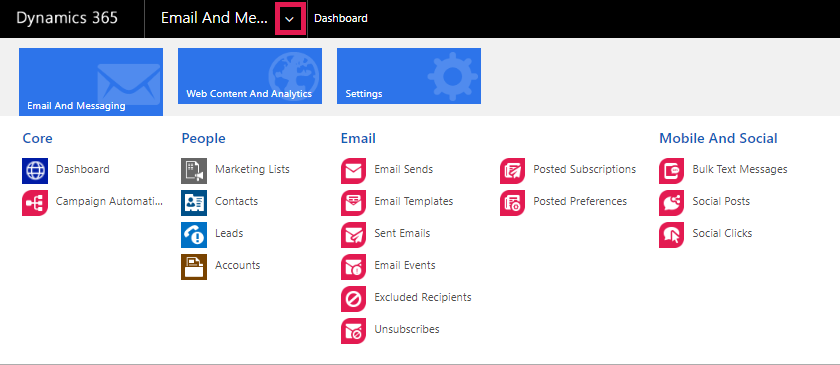Open Campaign Automation link
840x365 pixels.
tap(109, 202)
